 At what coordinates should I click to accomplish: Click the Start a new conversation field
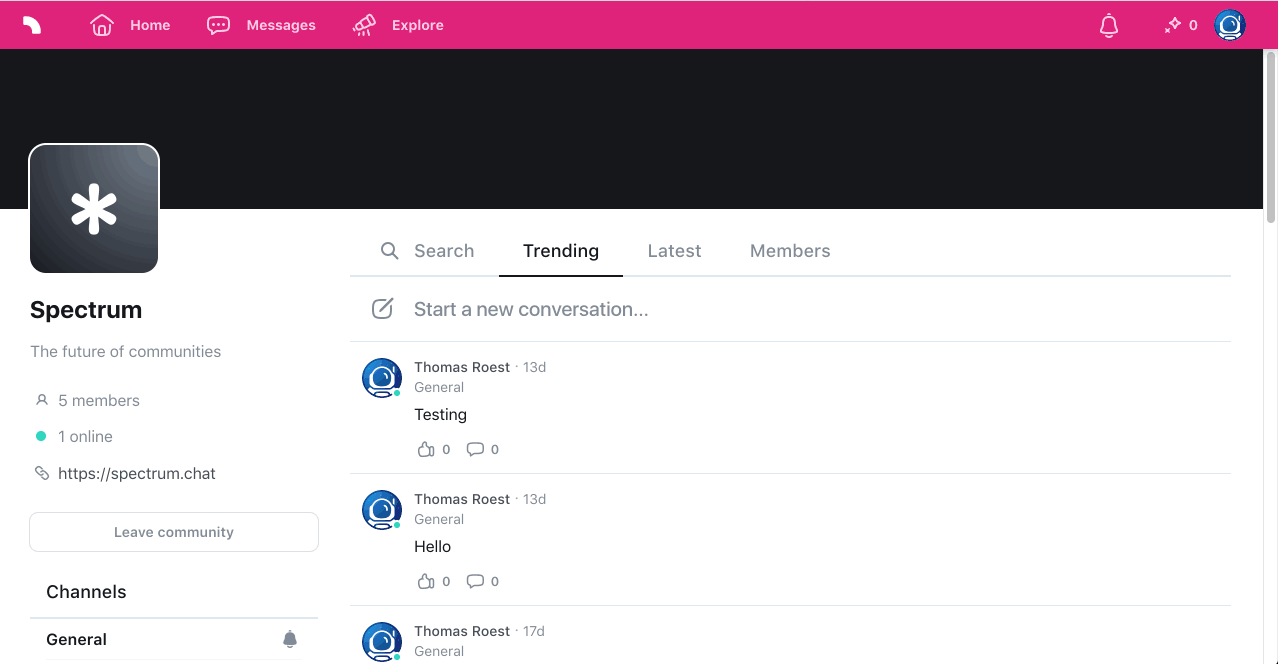531,308
